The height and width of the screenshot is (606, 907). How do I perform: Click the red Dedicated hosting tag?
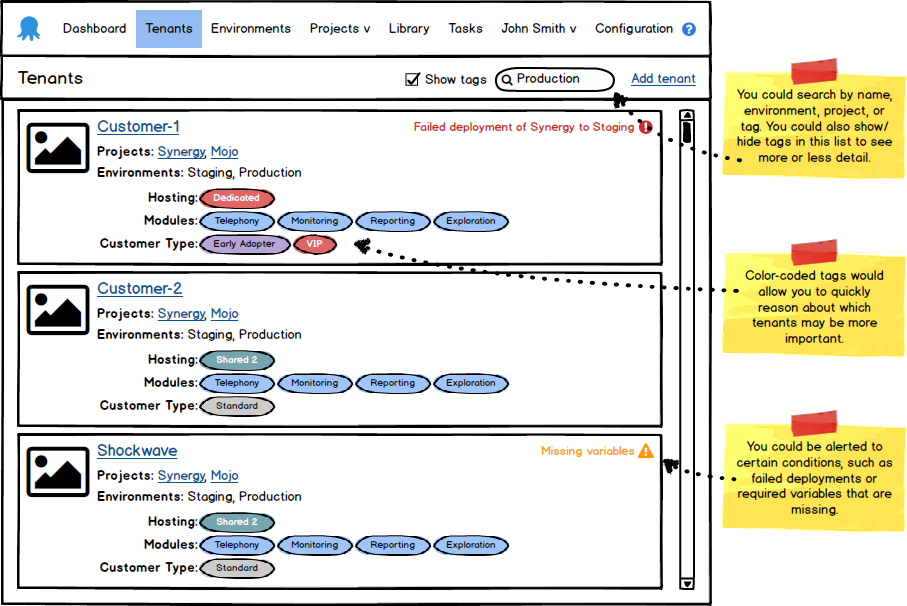click(x=237, y=198)
